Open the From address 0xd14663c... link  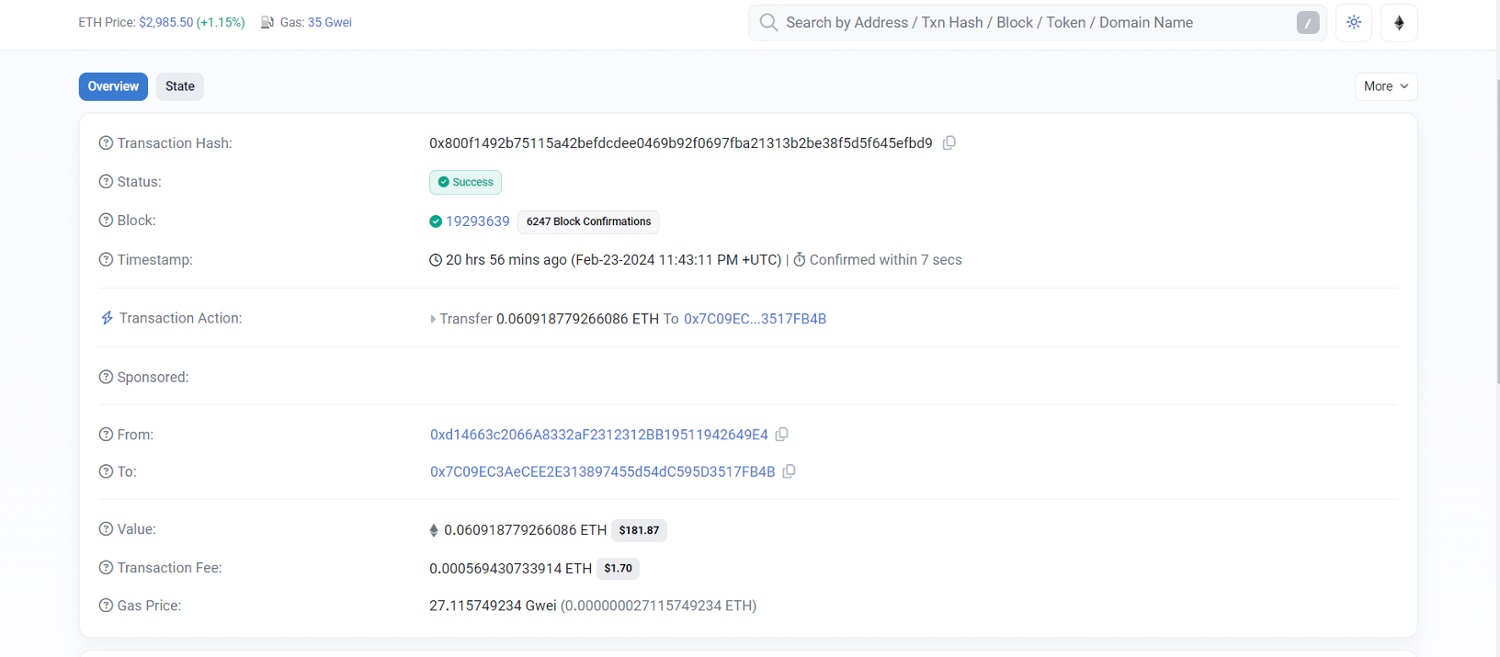pyautogui.click(x=599, y=434)
